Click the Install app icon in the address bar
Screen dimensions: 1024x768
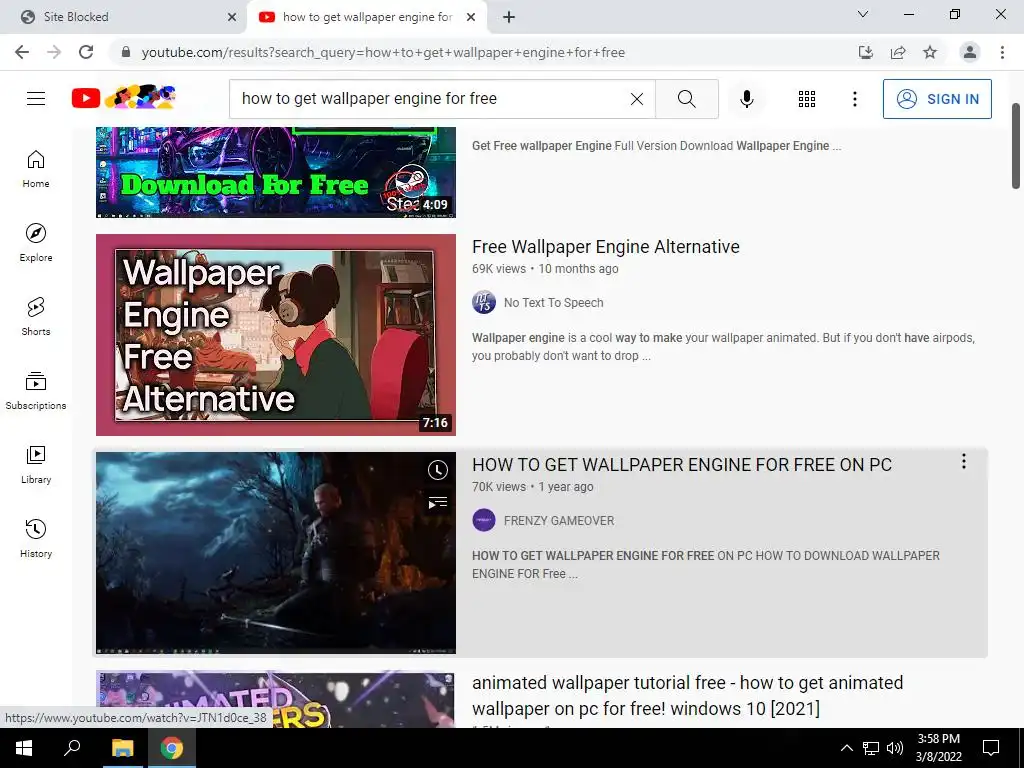865,52
